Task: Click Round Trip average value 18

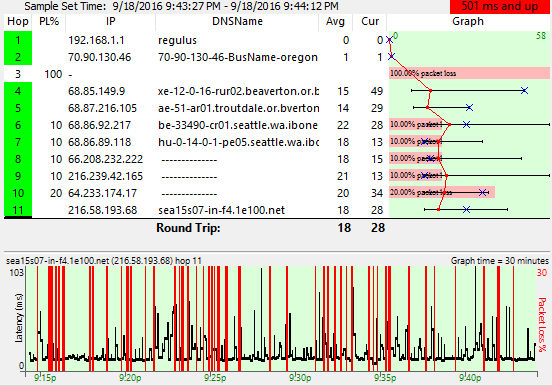Action: (344, 228)
